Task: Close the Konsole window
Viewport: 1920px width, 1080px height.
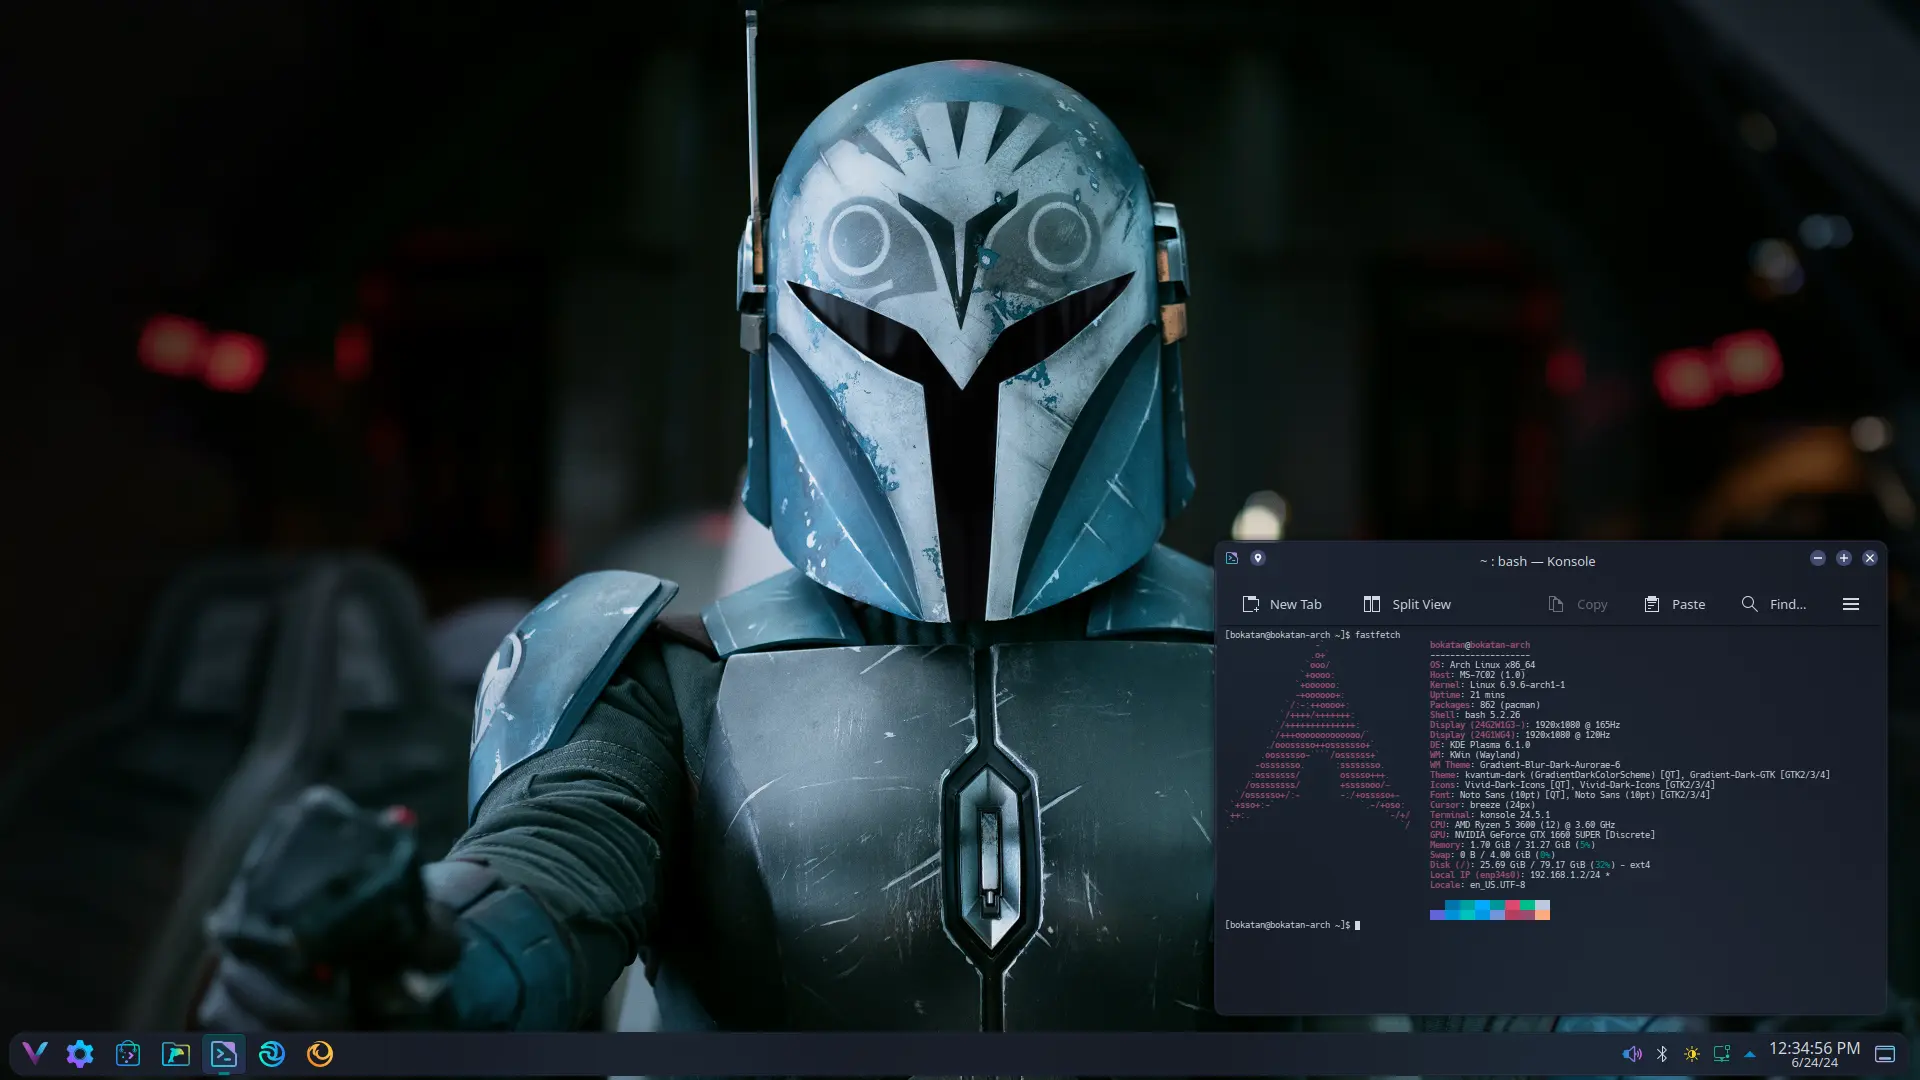Action: (1870, 558)
